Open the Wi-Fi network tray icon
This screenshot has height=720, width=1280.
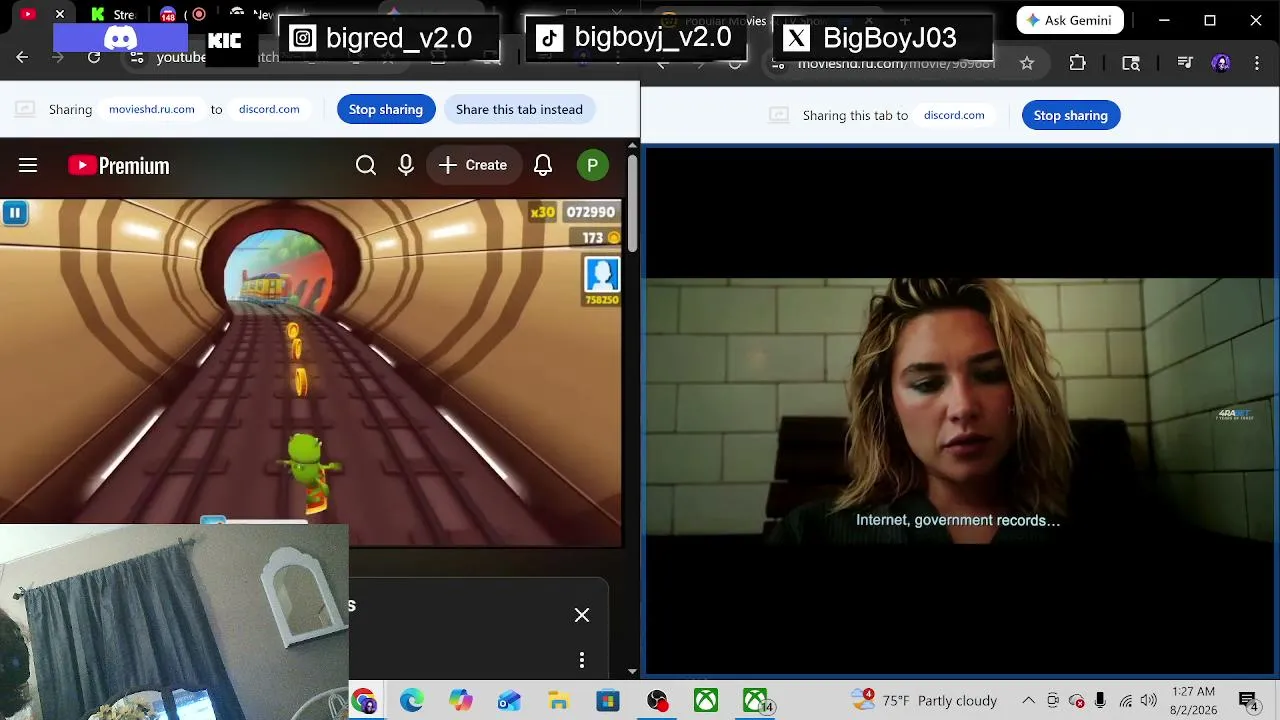tap(1125, 700)
